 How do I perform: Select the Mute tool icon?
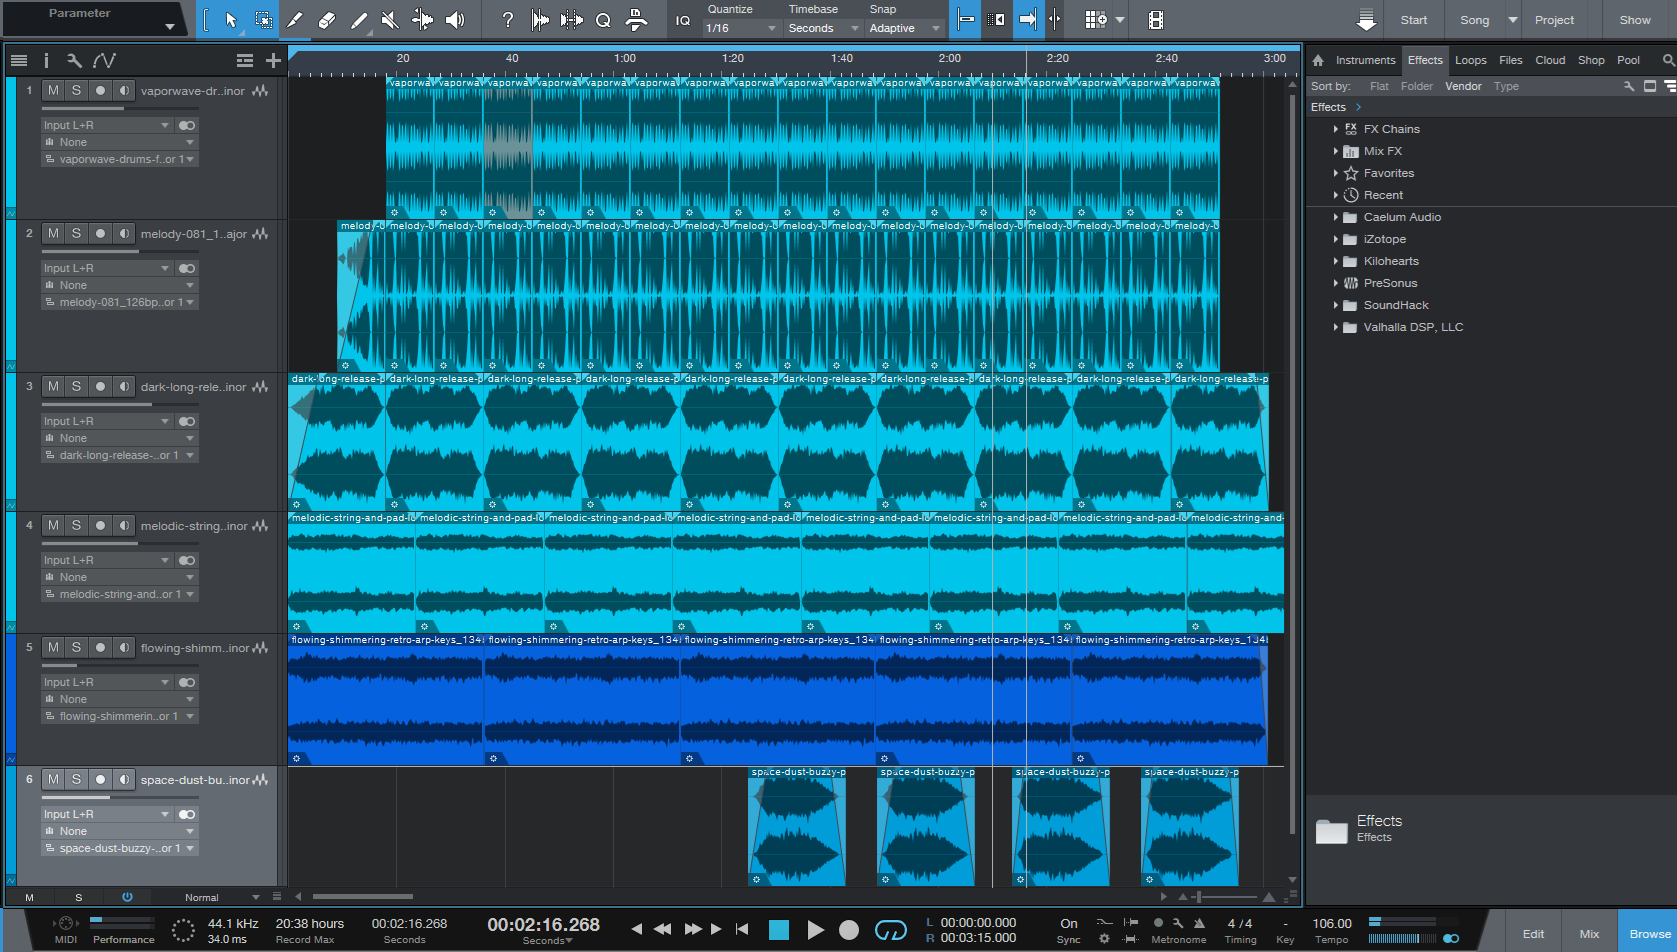click(390, 20)
